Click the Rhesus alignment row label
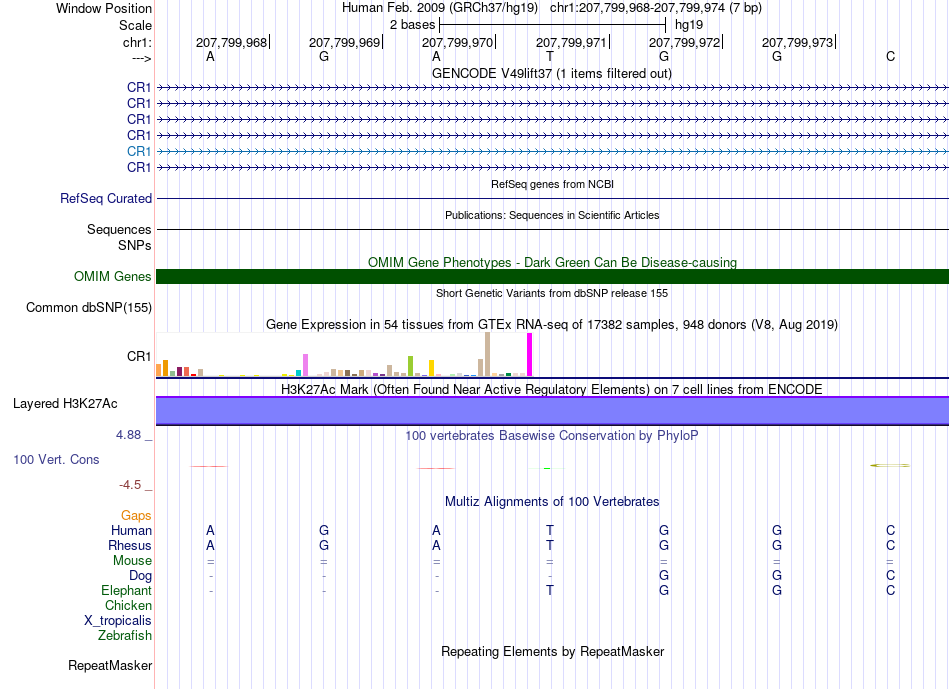Viewport: 950px width, 689px height. click(130, 545)
